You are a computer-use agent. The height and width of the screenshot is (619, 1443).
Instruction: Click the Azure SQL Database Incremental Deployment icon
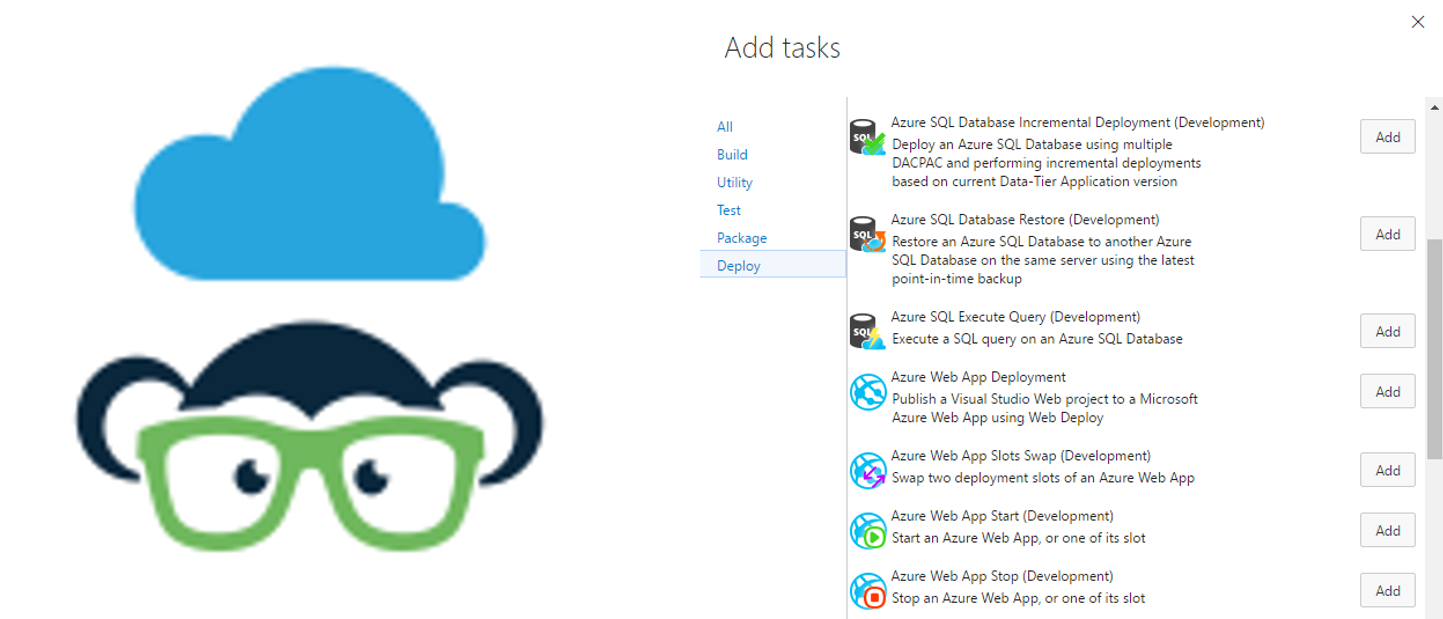(x=867, y=137)
